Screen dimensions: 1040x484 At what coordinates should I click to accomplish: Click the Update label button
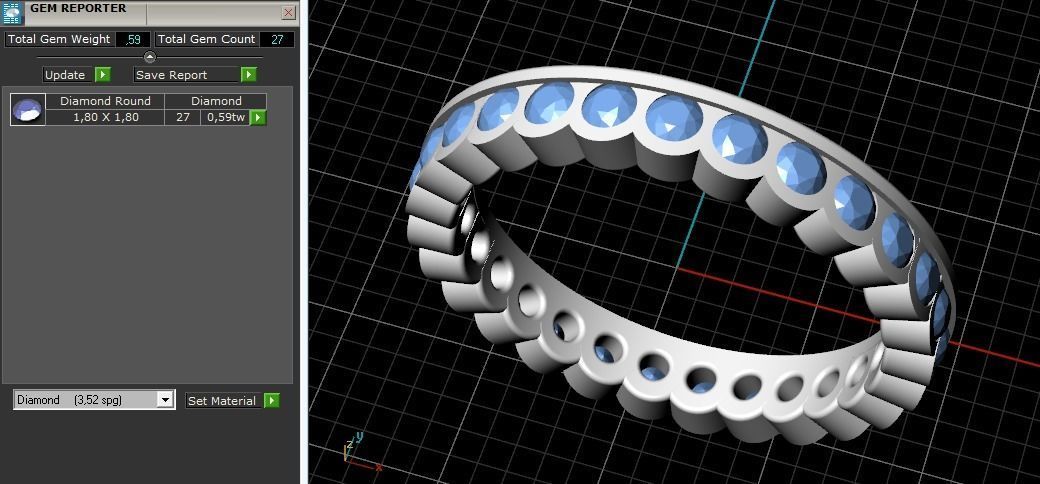pyautogui.click(x=65, y=75)
